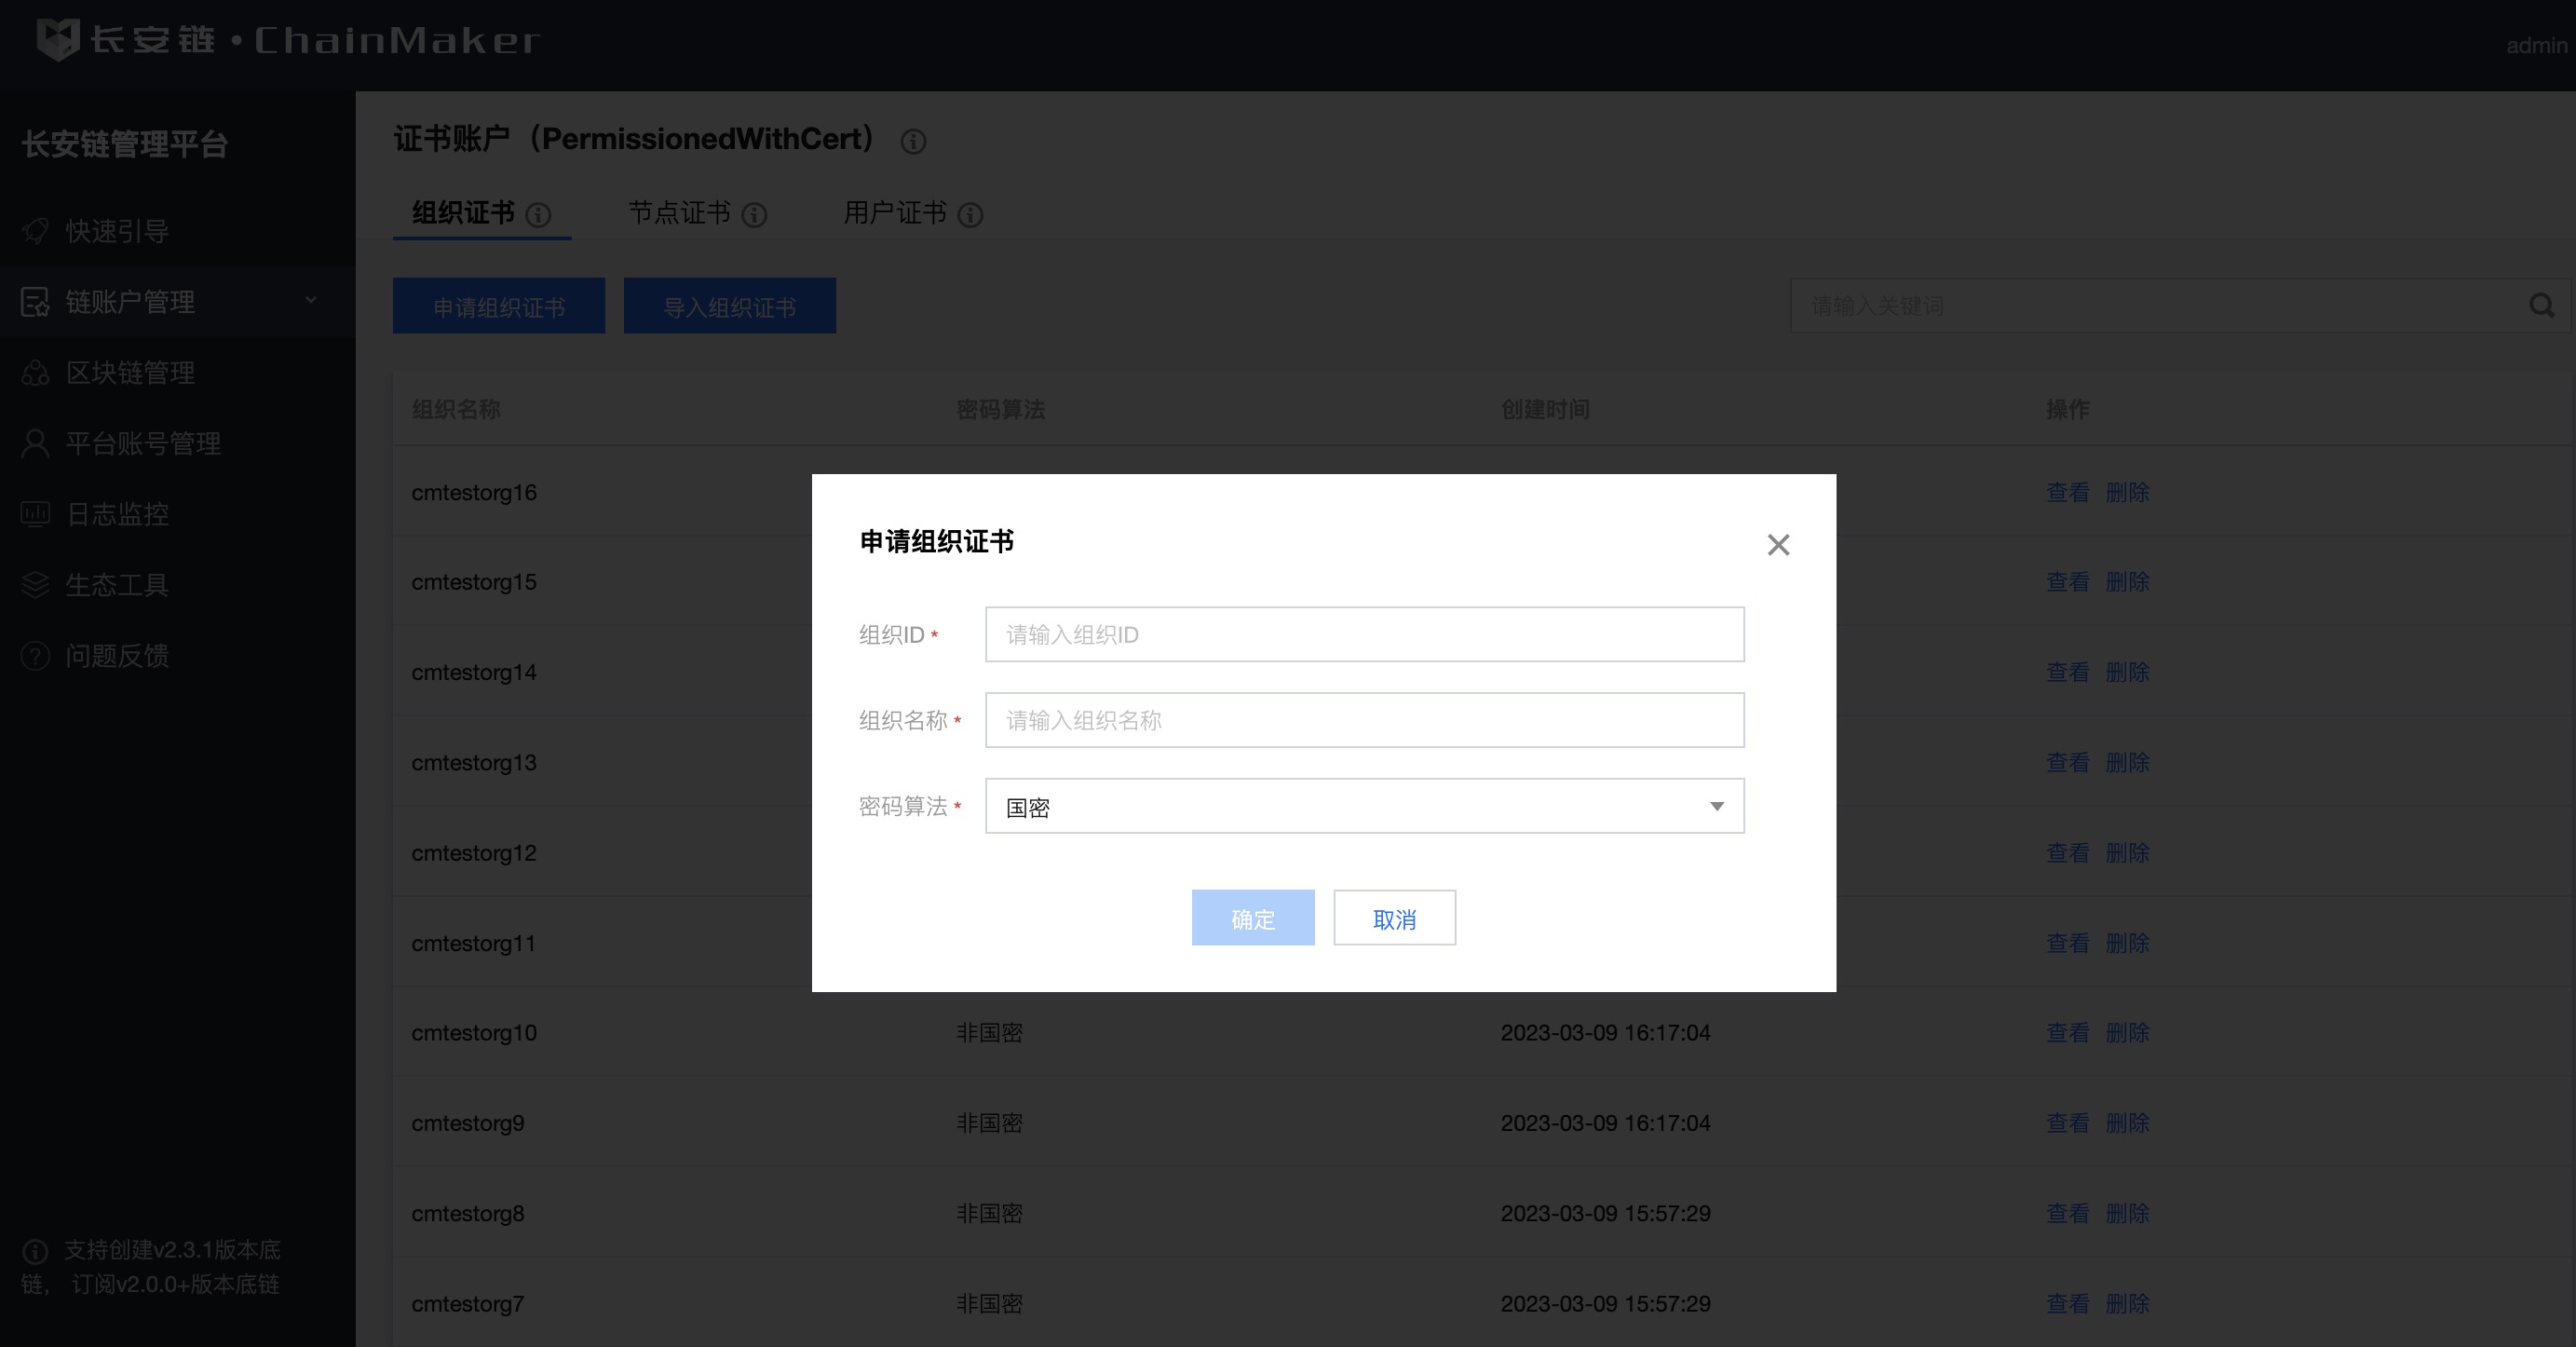Switch to the 节点证书 tab
2576x1347 pixels.
679,213
